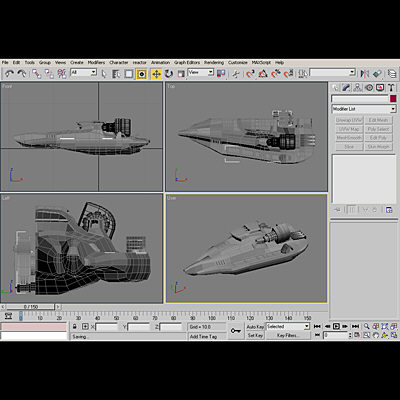Switch to the Create command panel tab
Viewport: 400px width, 400px height.
pos(336,88)
